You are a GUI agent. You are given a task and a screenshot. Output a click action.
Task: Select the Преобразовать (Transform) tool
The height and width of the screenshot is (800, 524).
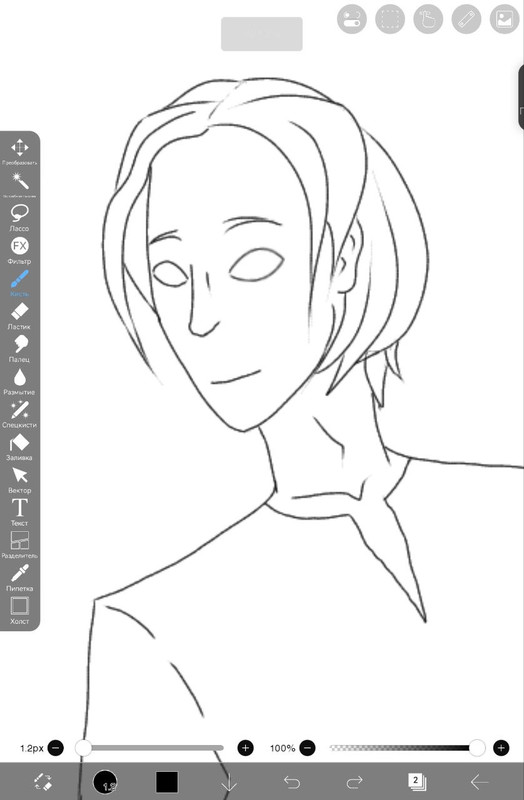(x=19, y=151)
